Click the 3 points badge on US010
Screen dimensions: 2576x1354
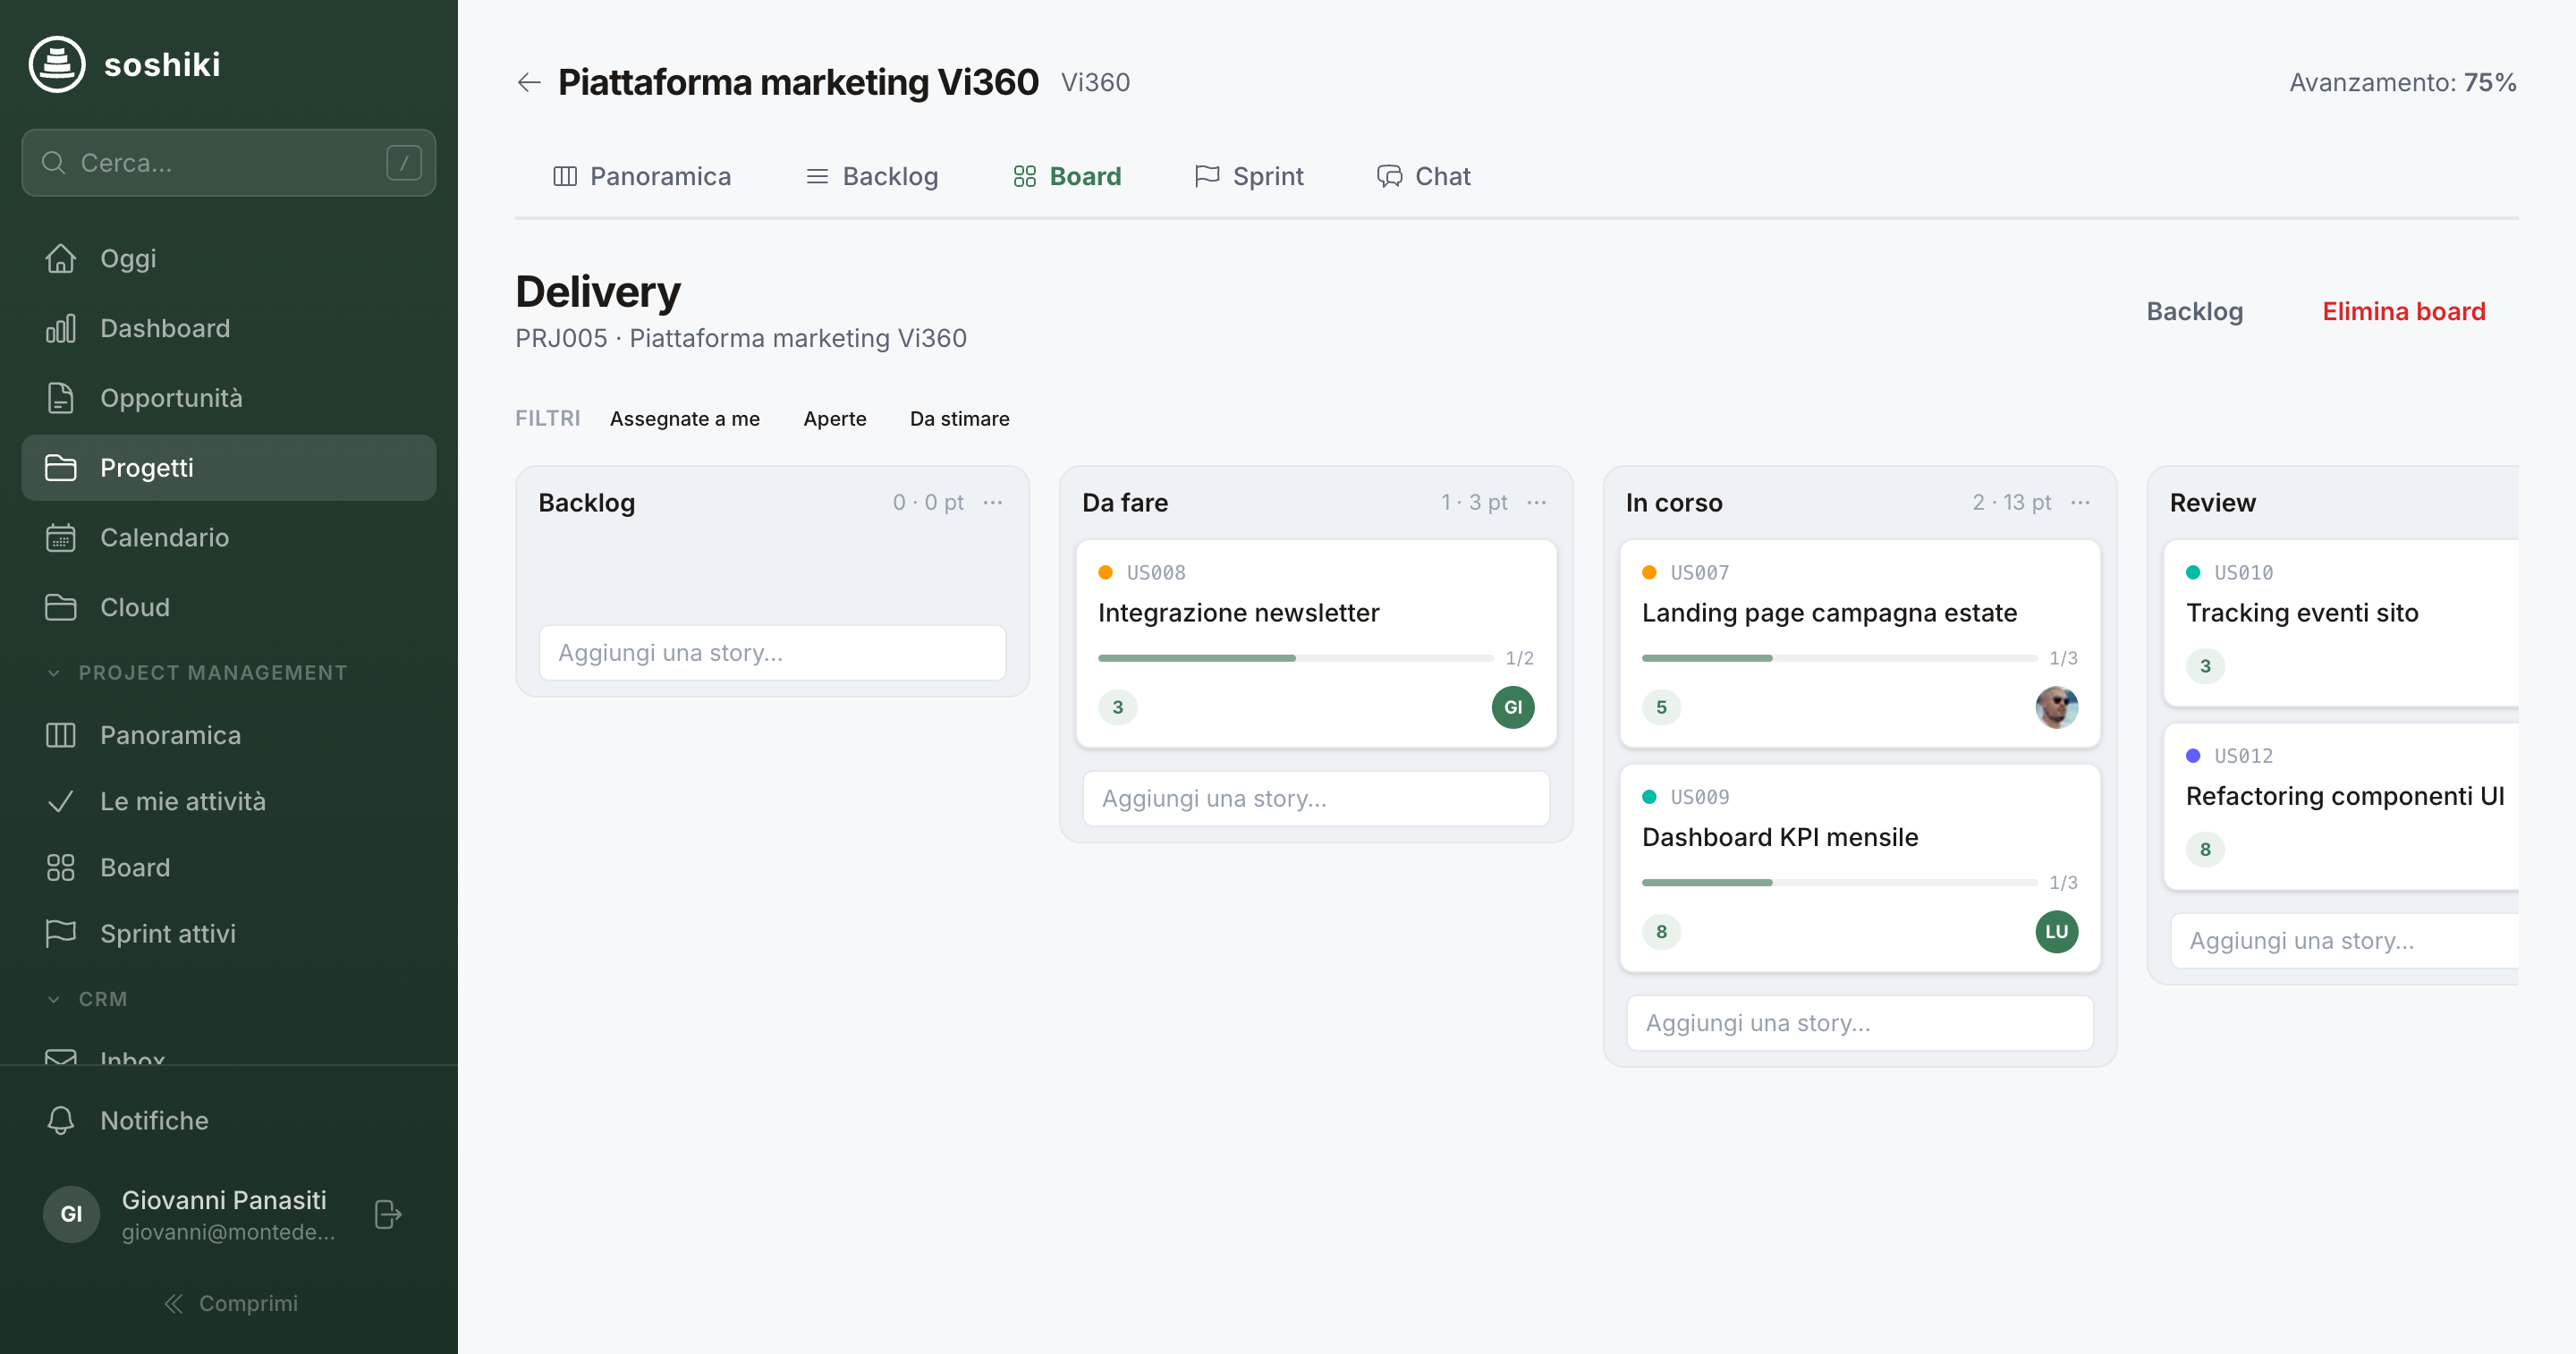2205,666
